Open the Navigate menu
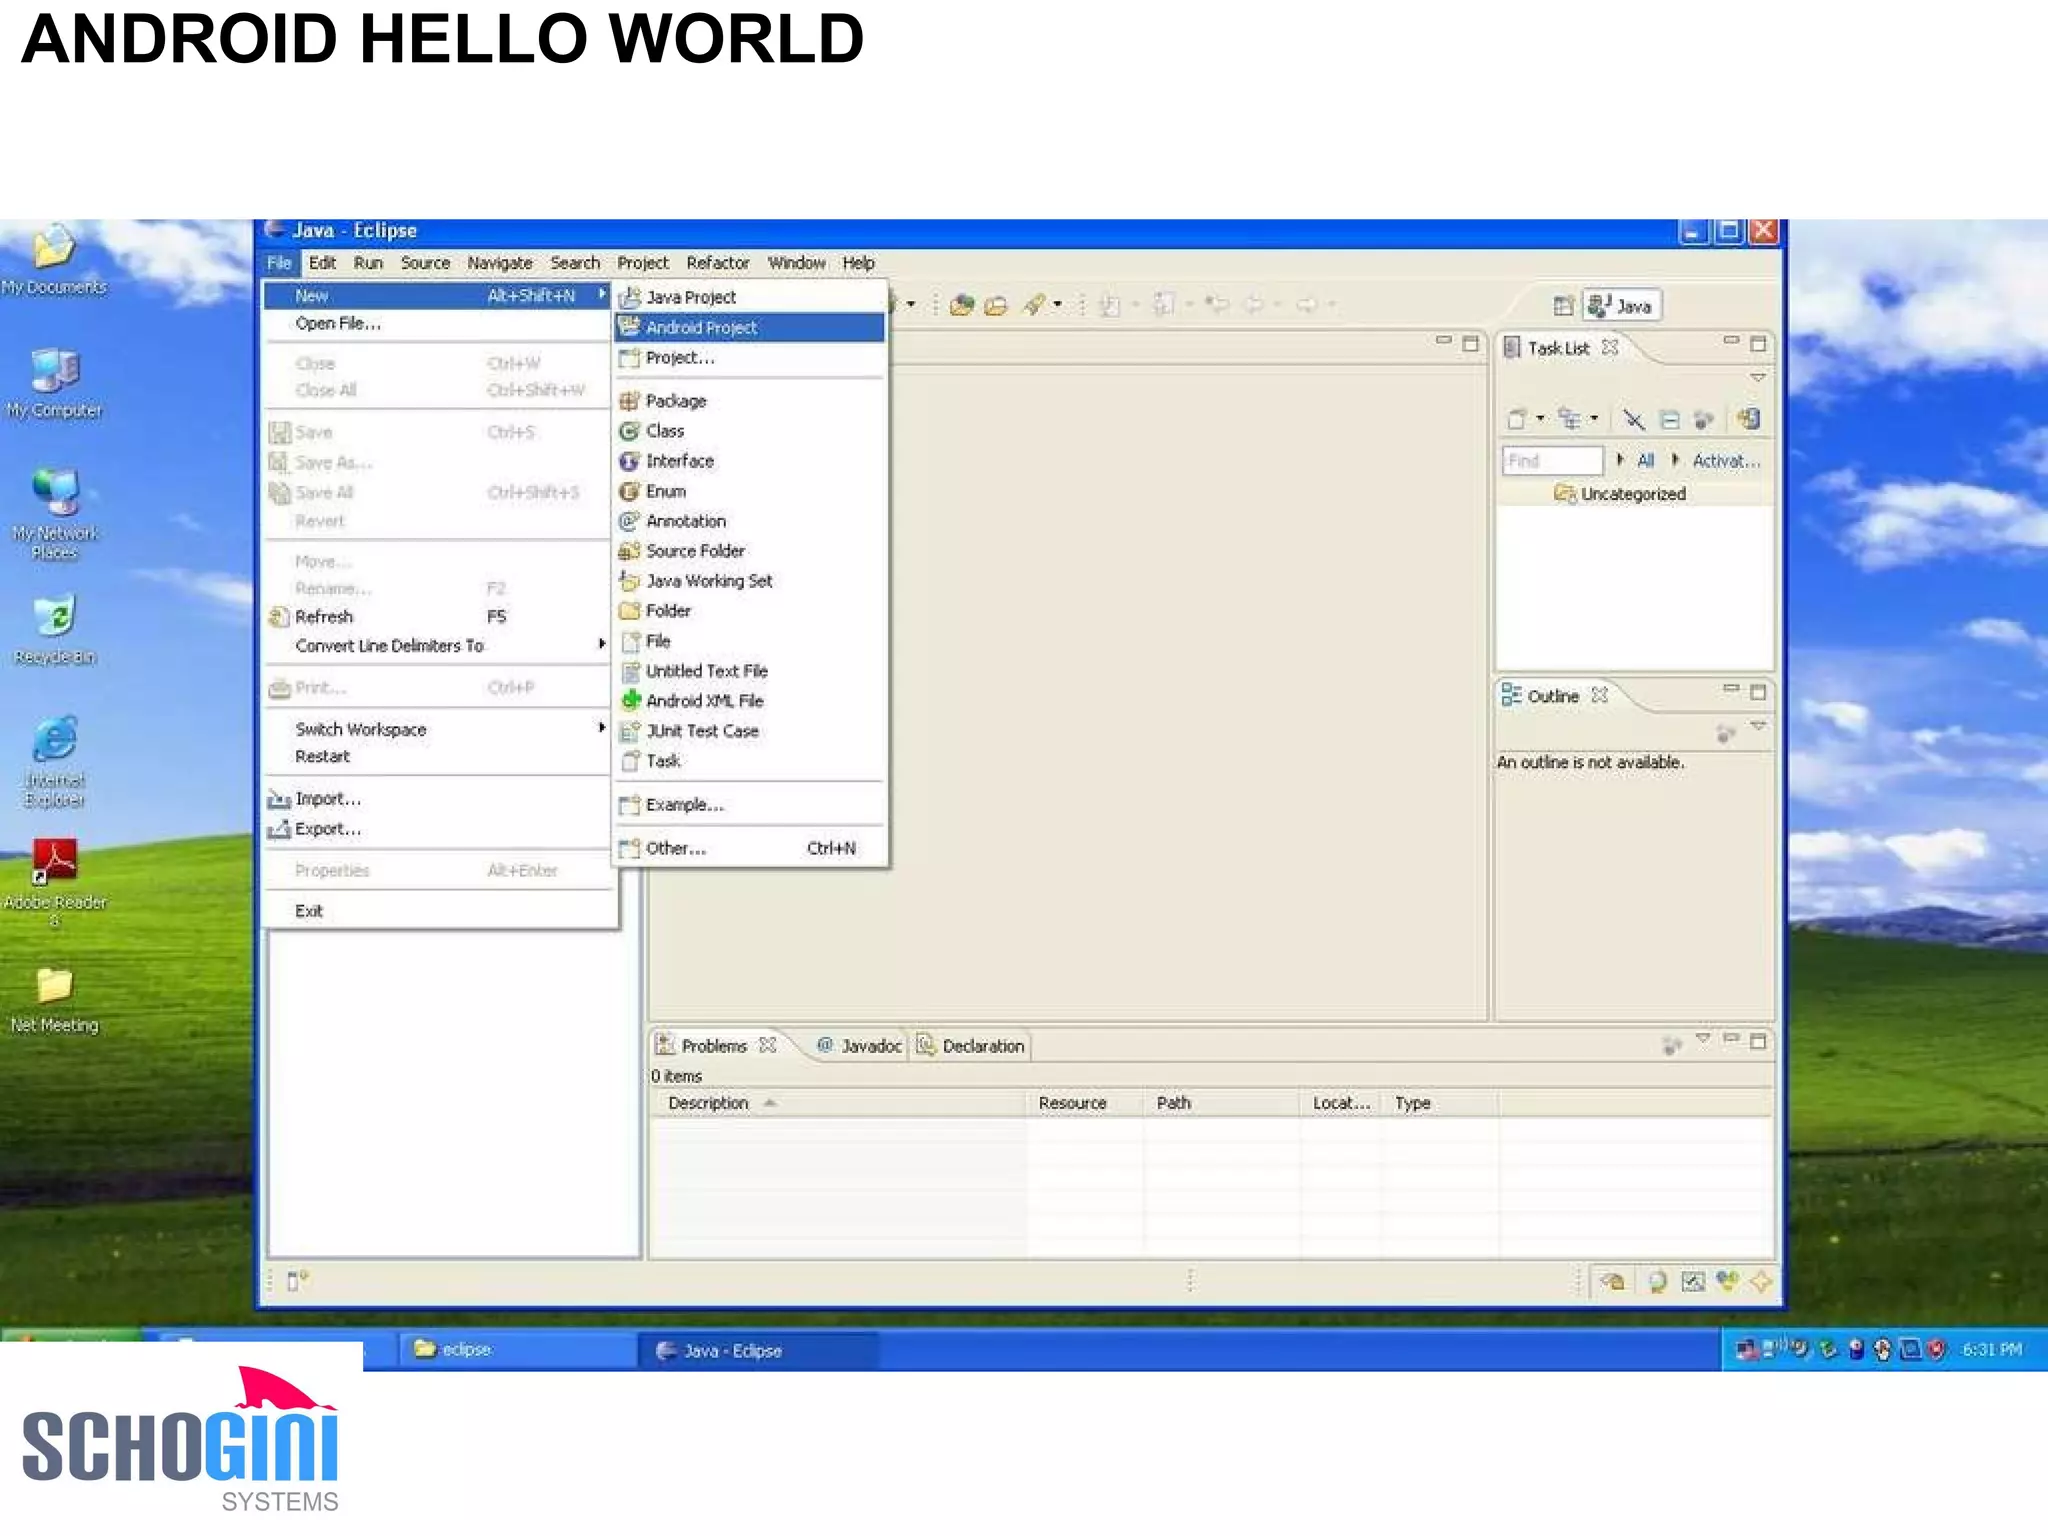2048x1536 pixels. [500, 263]
